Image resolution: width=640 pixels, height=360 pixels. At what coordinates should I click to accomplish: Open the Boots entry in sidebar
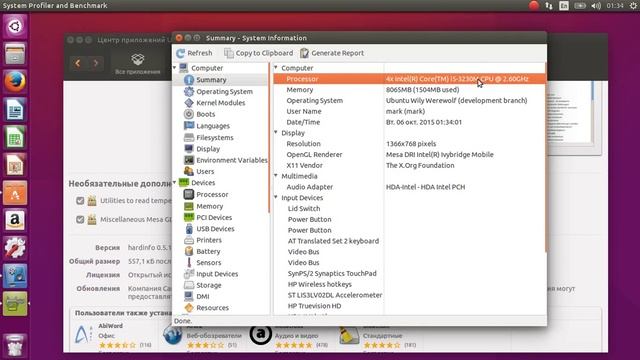[x=205, y=114]
